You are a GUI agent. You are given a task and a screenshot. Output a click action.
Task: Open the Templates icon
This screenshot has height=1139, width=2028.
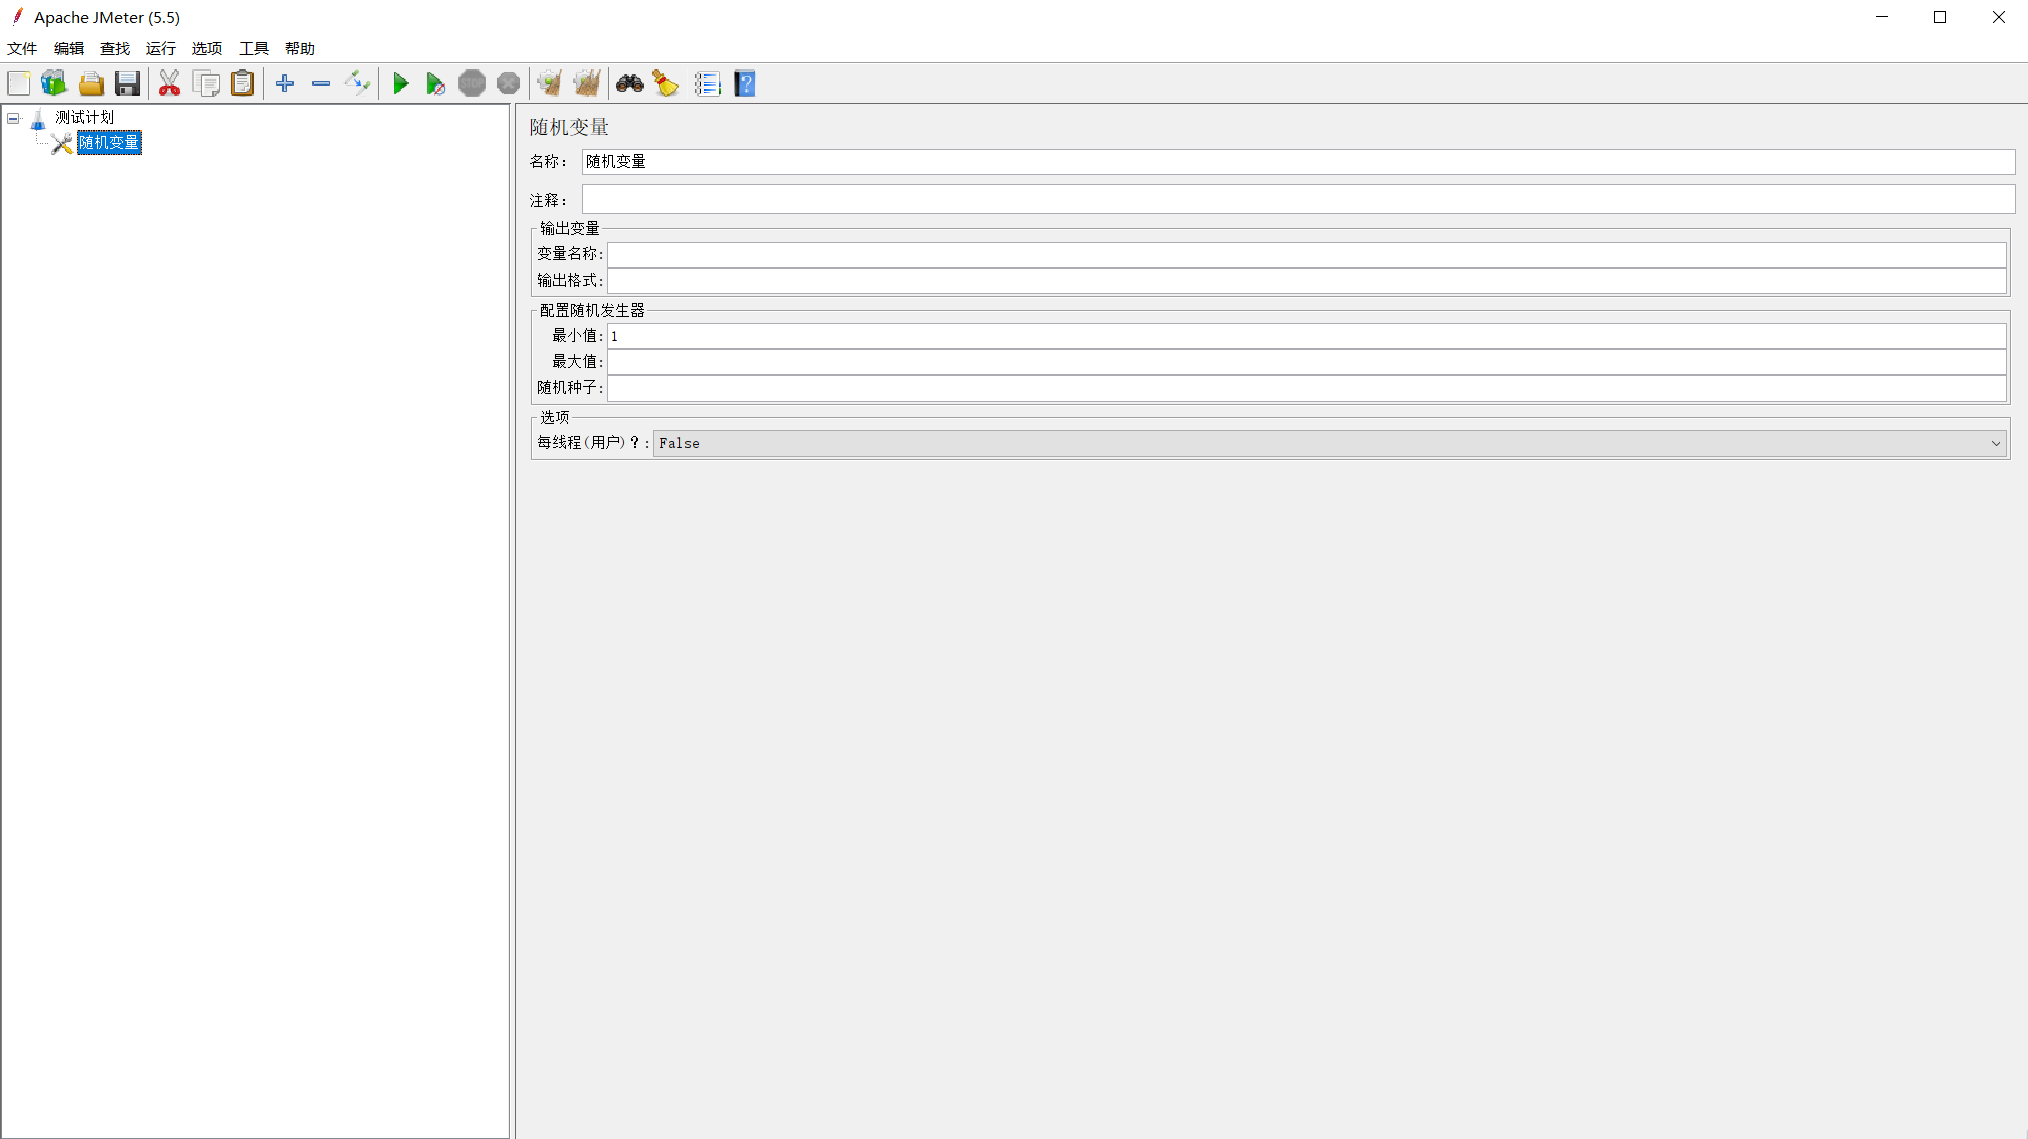pos(54,84)
